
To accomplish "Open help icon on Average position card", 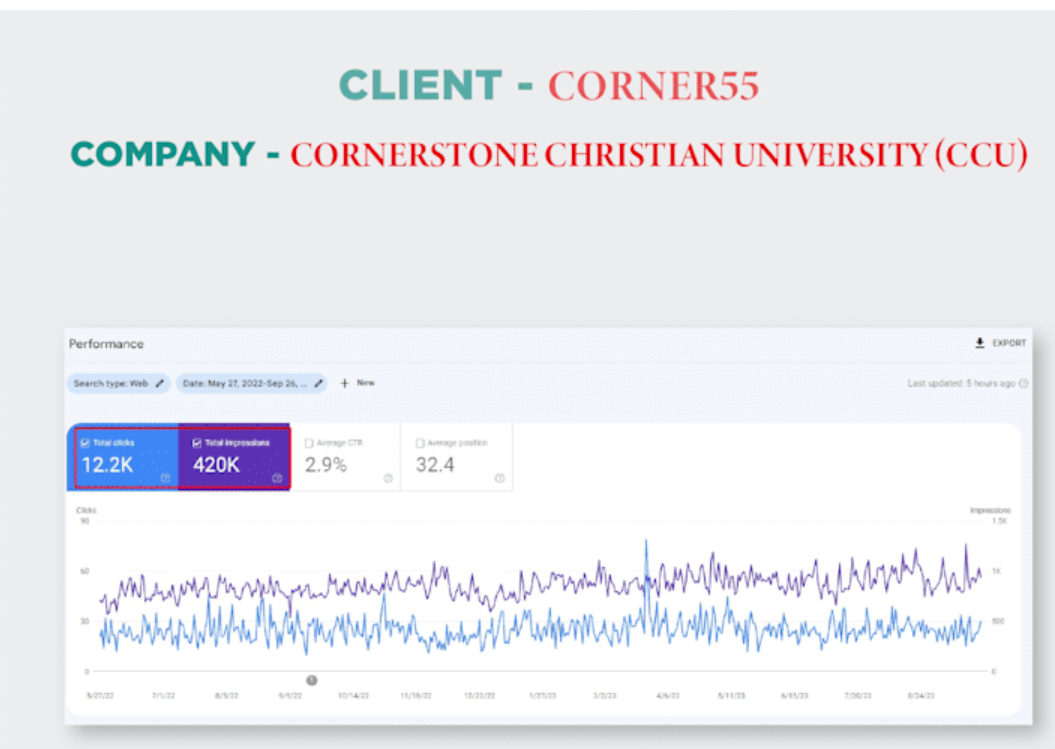I will (499, 478).
